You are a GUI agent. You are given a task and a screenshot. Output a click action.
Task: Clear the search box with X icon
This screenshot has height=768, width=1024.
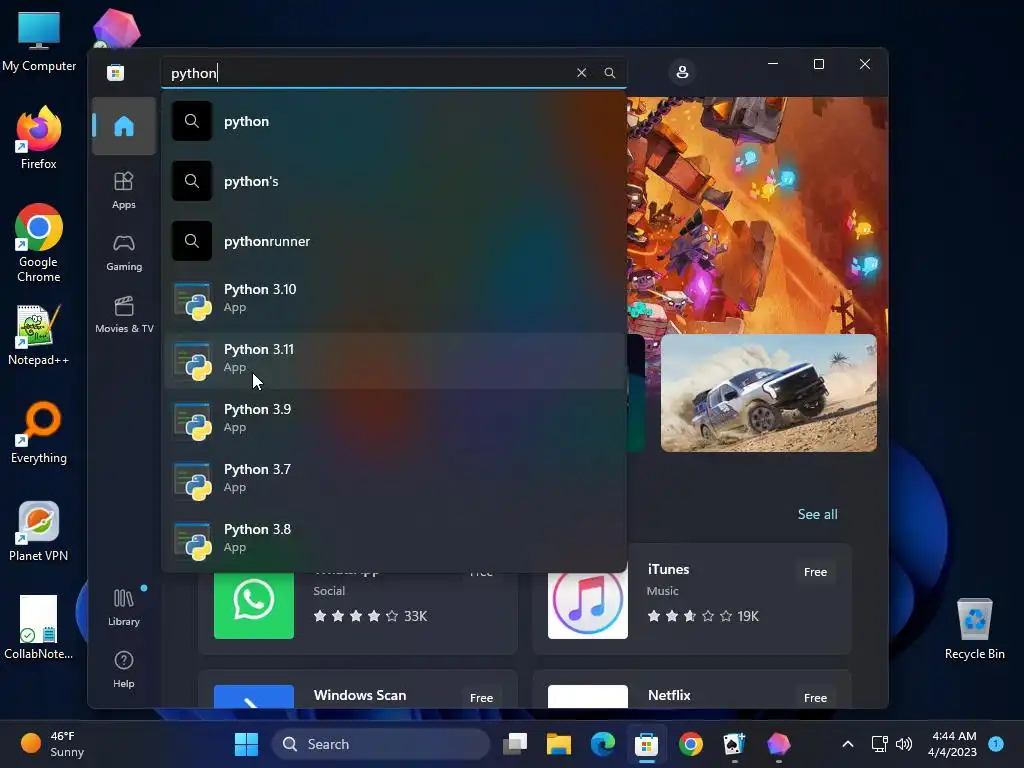(581, 72)
